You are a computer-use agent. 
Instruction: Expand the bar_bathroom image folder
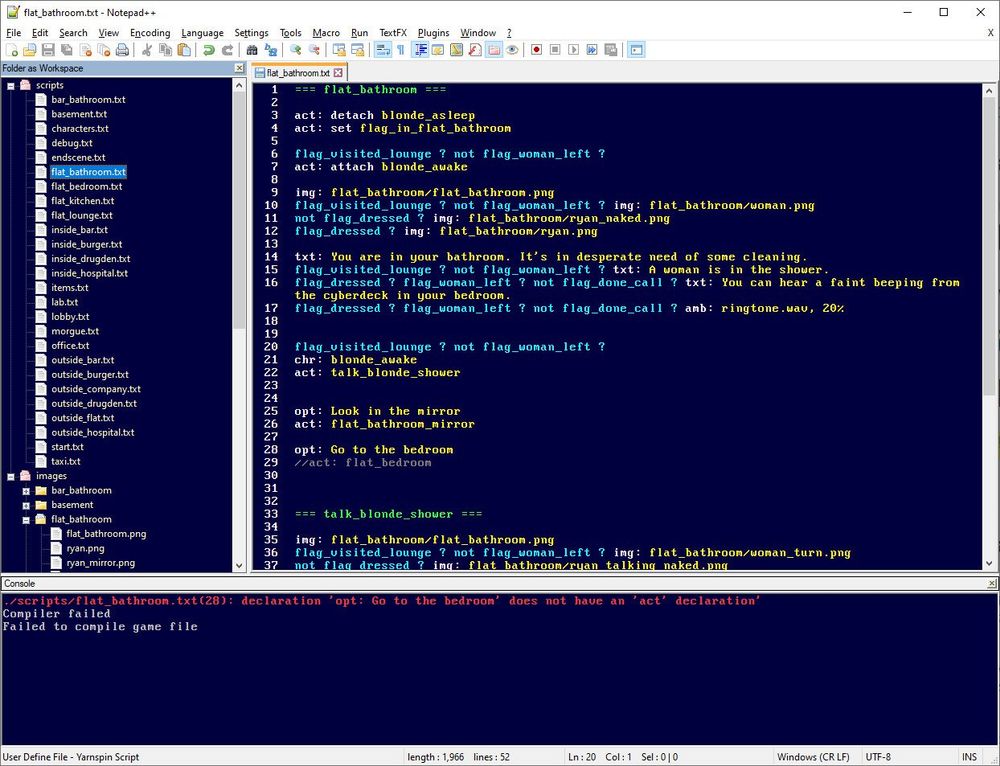[26, 490]
